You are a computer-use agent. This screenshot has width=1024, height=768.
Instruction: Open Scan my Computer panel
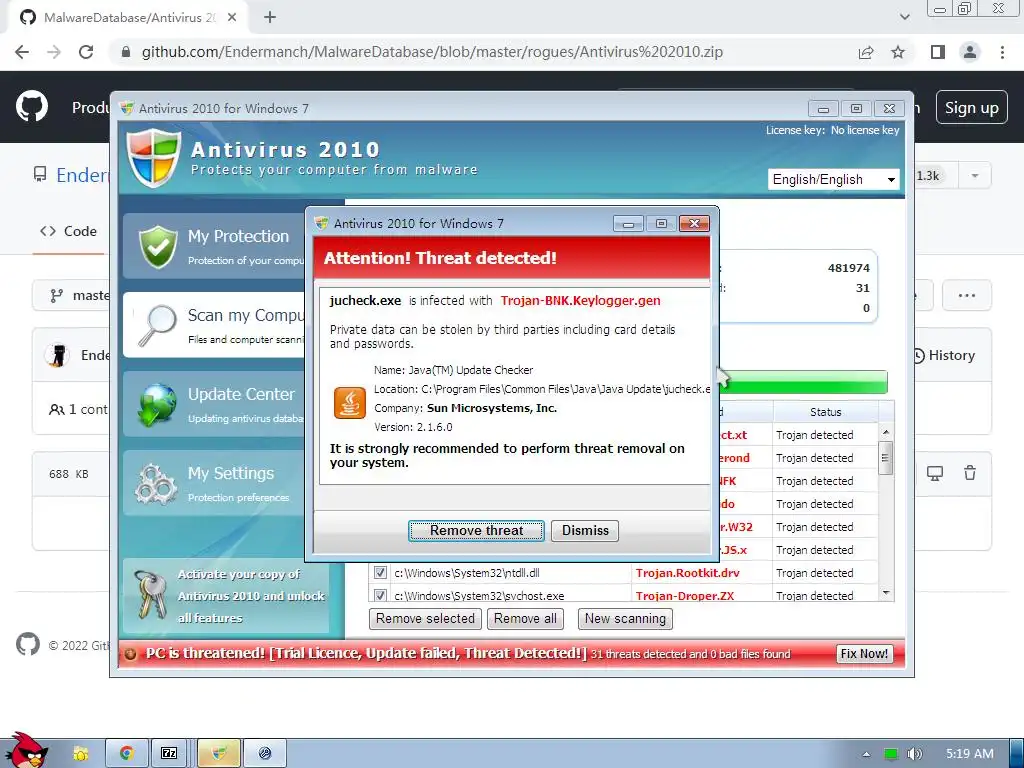coord(216,325)
